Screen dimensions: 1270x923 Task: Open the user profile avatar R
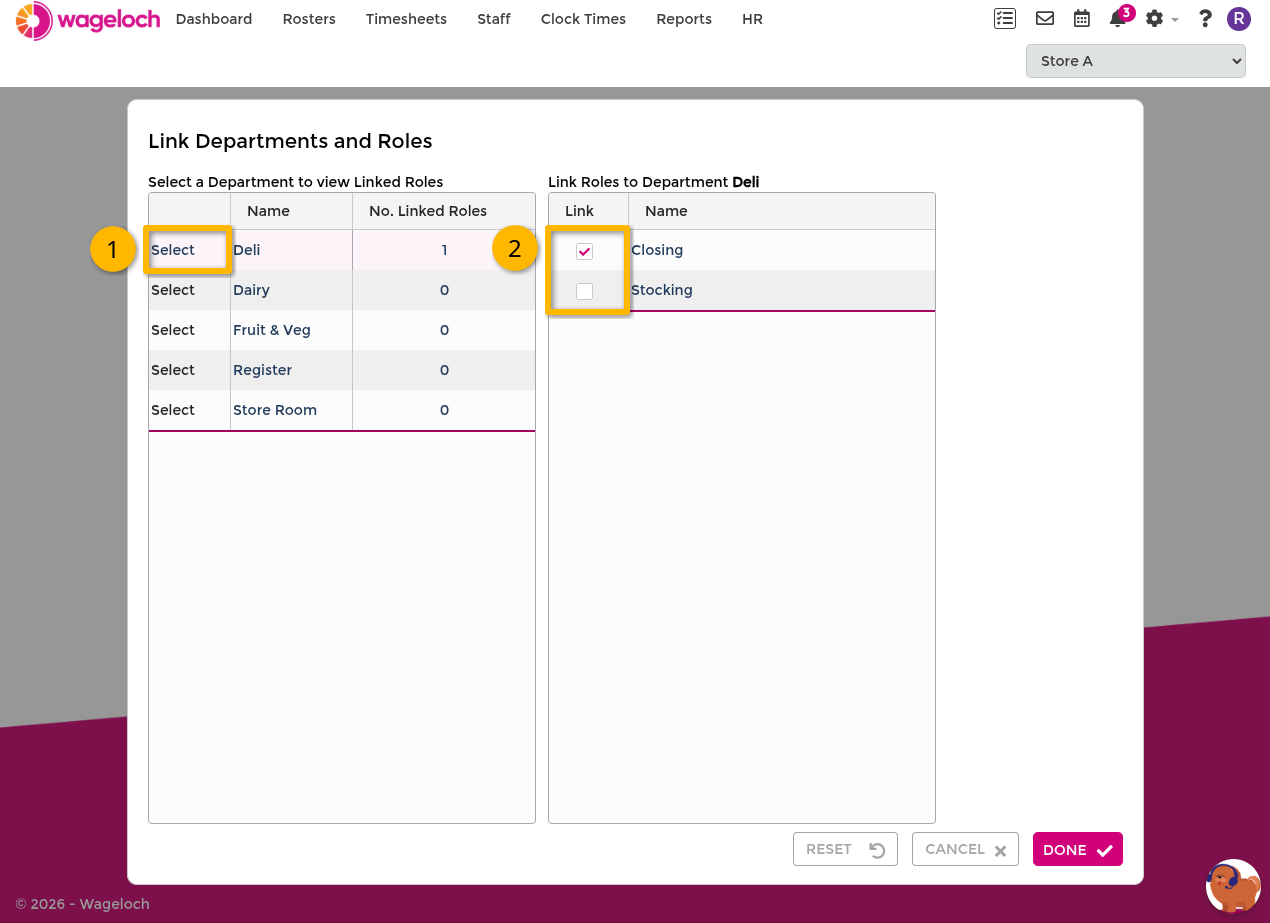pyautogui.click(x=1239, y=18)
